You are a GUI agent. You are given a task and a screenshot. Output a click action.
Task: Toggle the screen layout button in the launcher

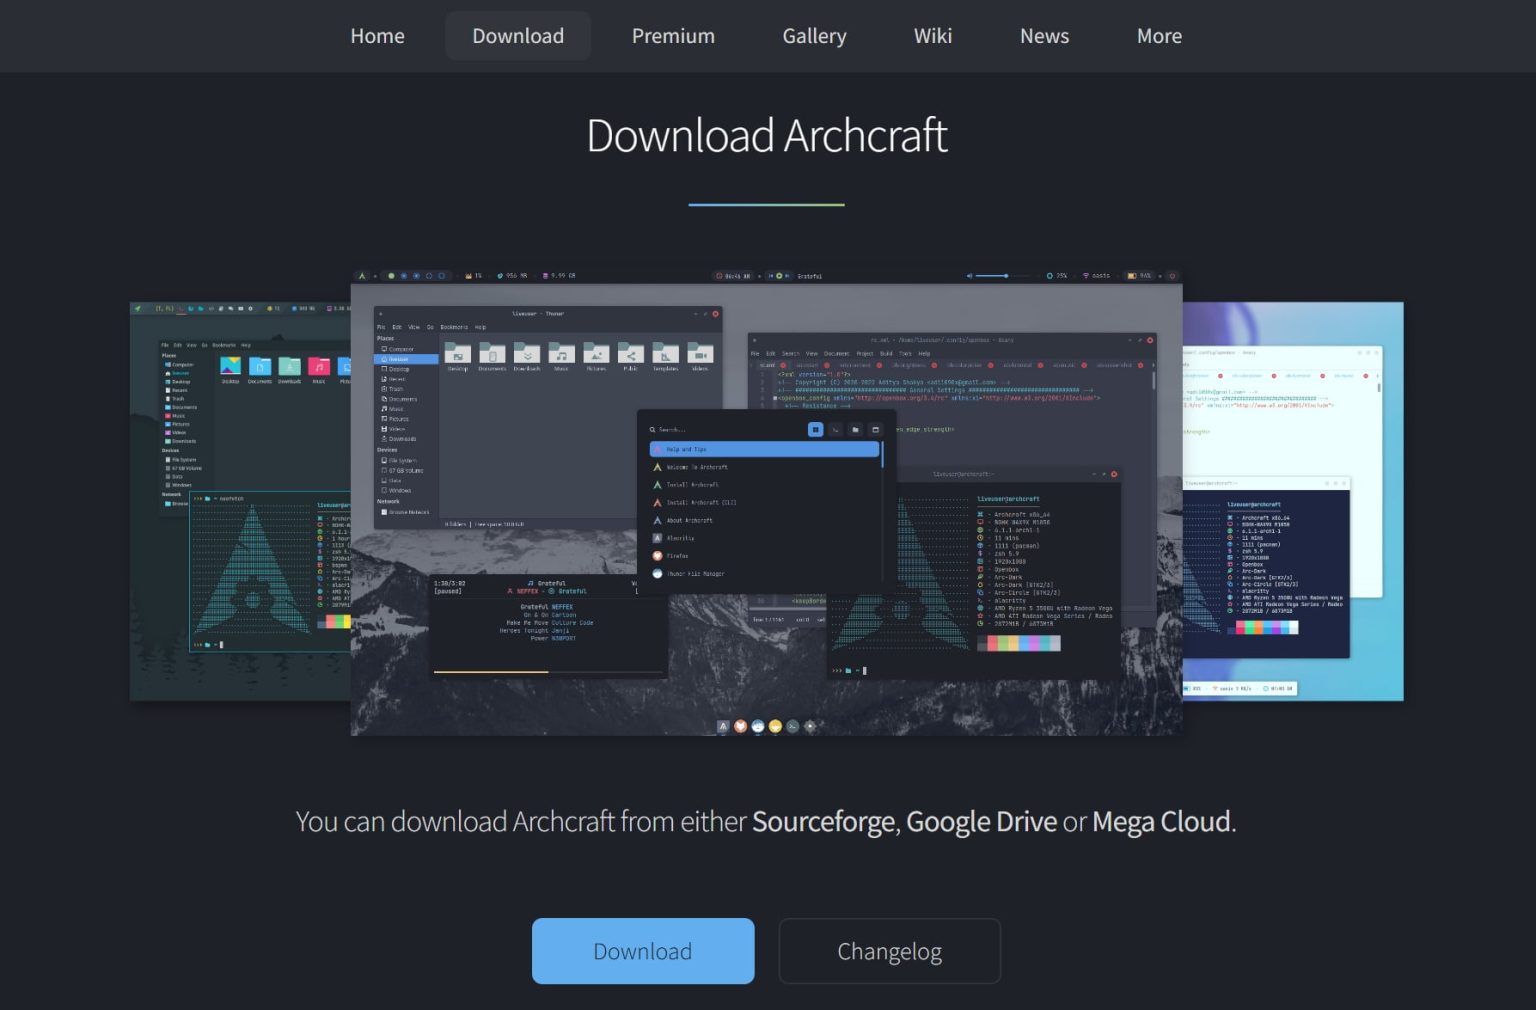point(876,430)
